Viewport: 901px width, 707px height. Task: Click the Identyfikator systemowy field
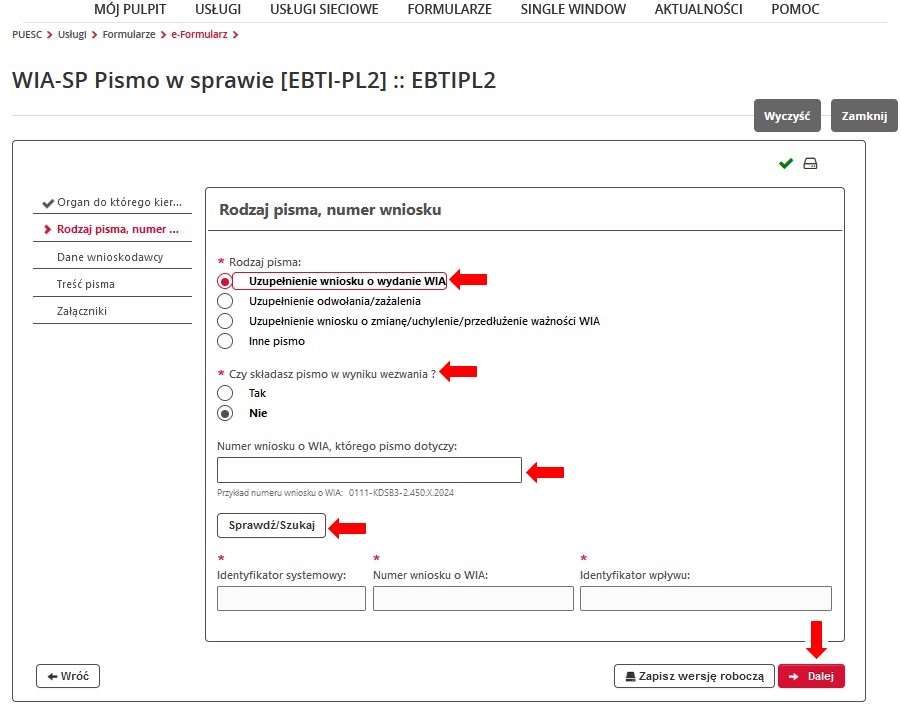pos(291,598)
